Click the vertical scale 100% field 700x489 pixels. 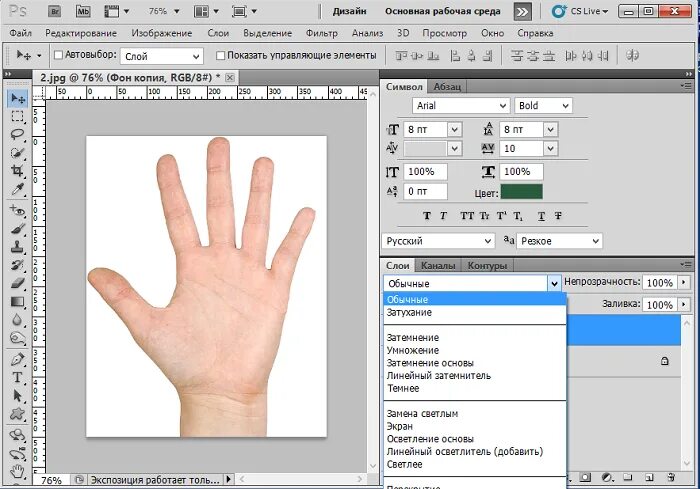coord(425,172)
